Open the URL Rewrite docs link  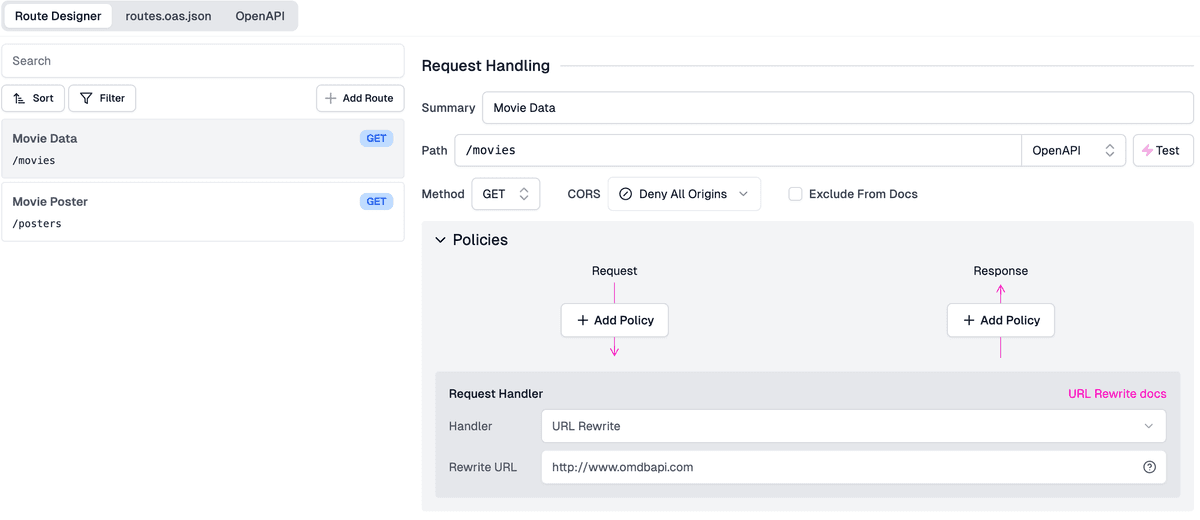coord(1117,394)
